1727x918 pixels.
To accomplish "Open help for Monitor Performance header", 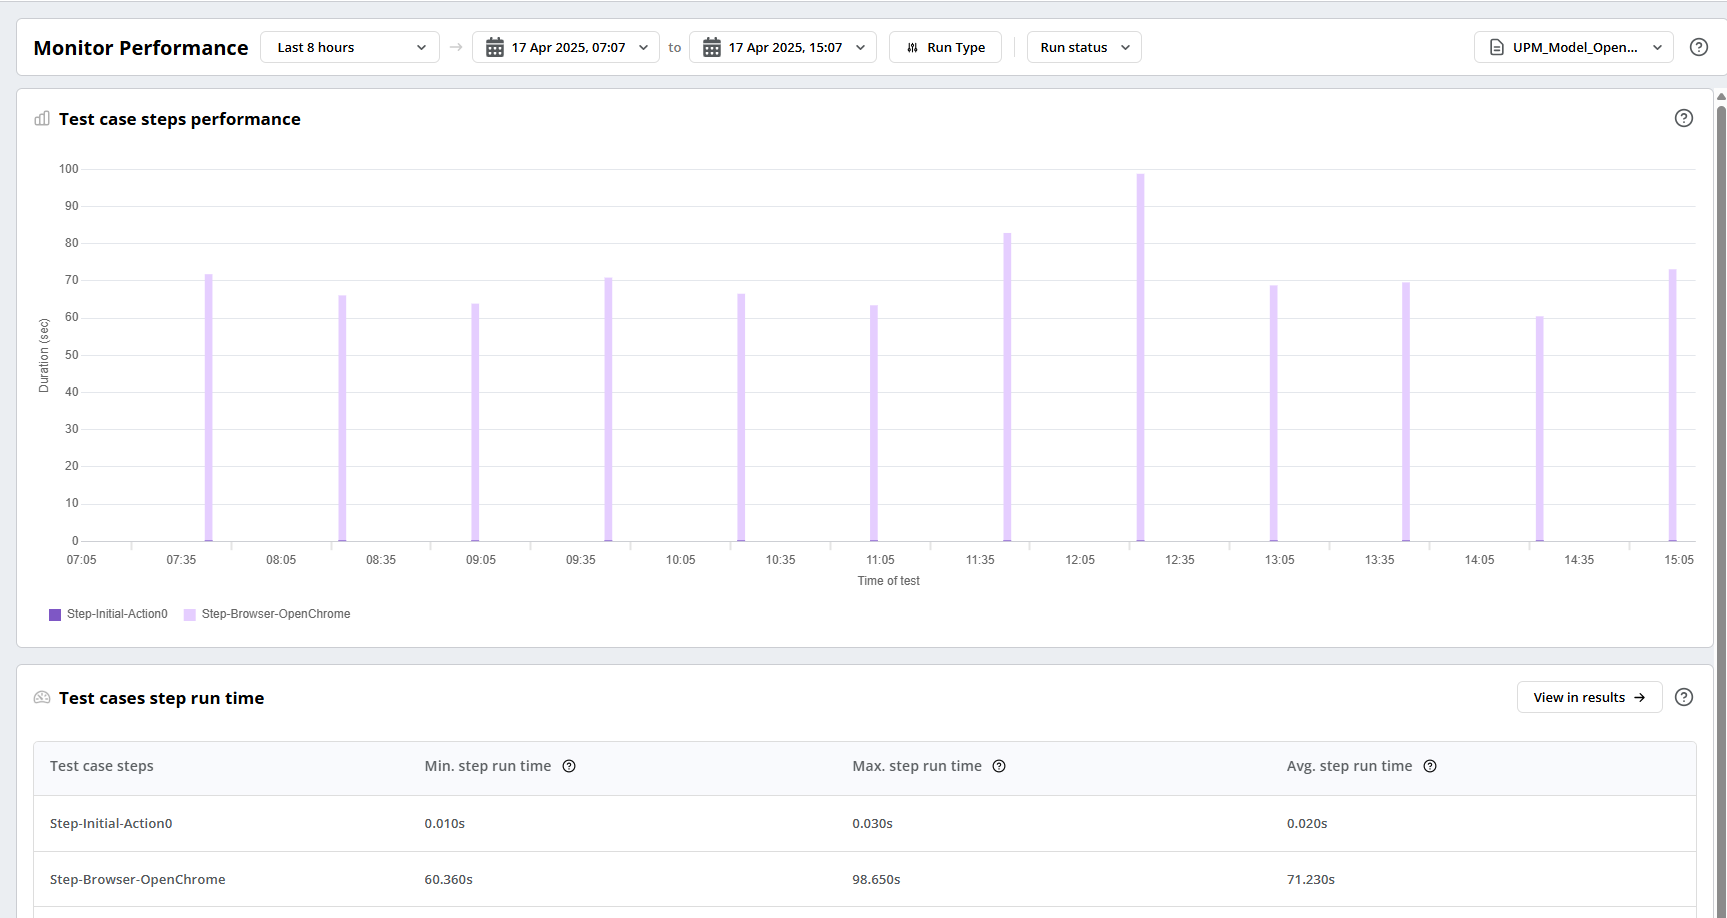I will coord(1699,47).
